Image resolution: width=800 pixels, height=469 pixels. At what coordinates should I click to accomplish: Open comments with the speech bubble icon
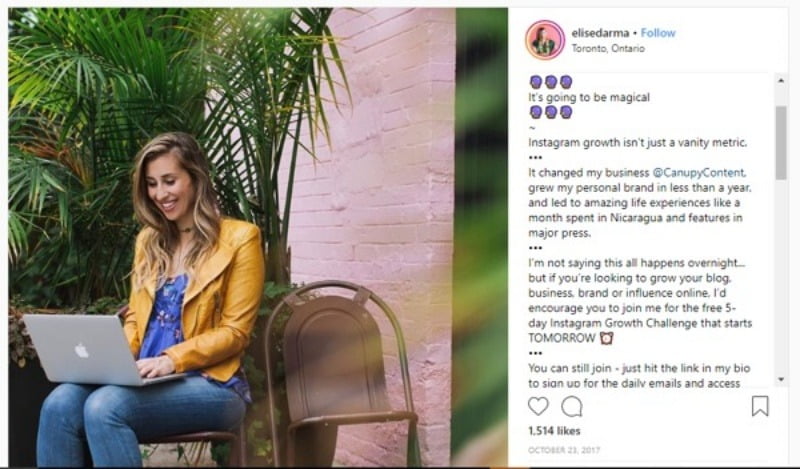tap(572, 406)
